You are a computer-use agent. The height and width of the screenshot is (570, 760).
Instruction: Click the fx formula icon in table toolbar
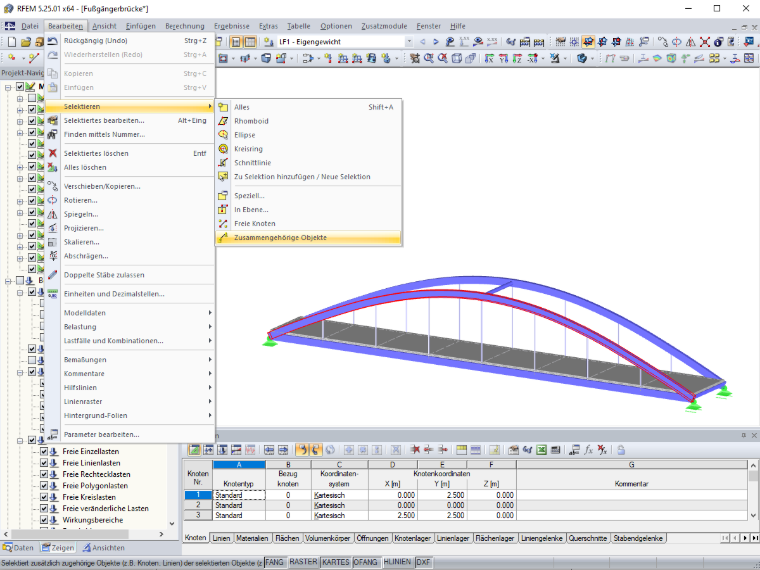588,450
